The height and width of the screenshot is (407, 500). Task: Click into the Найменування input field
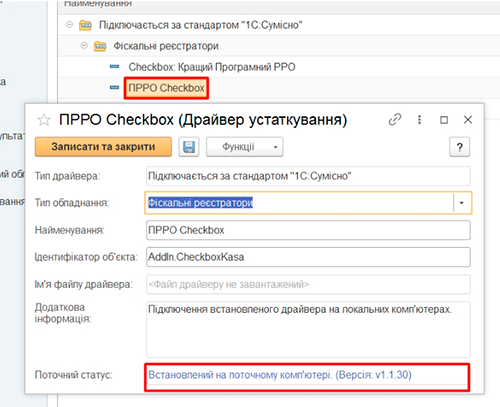[308, 230]
